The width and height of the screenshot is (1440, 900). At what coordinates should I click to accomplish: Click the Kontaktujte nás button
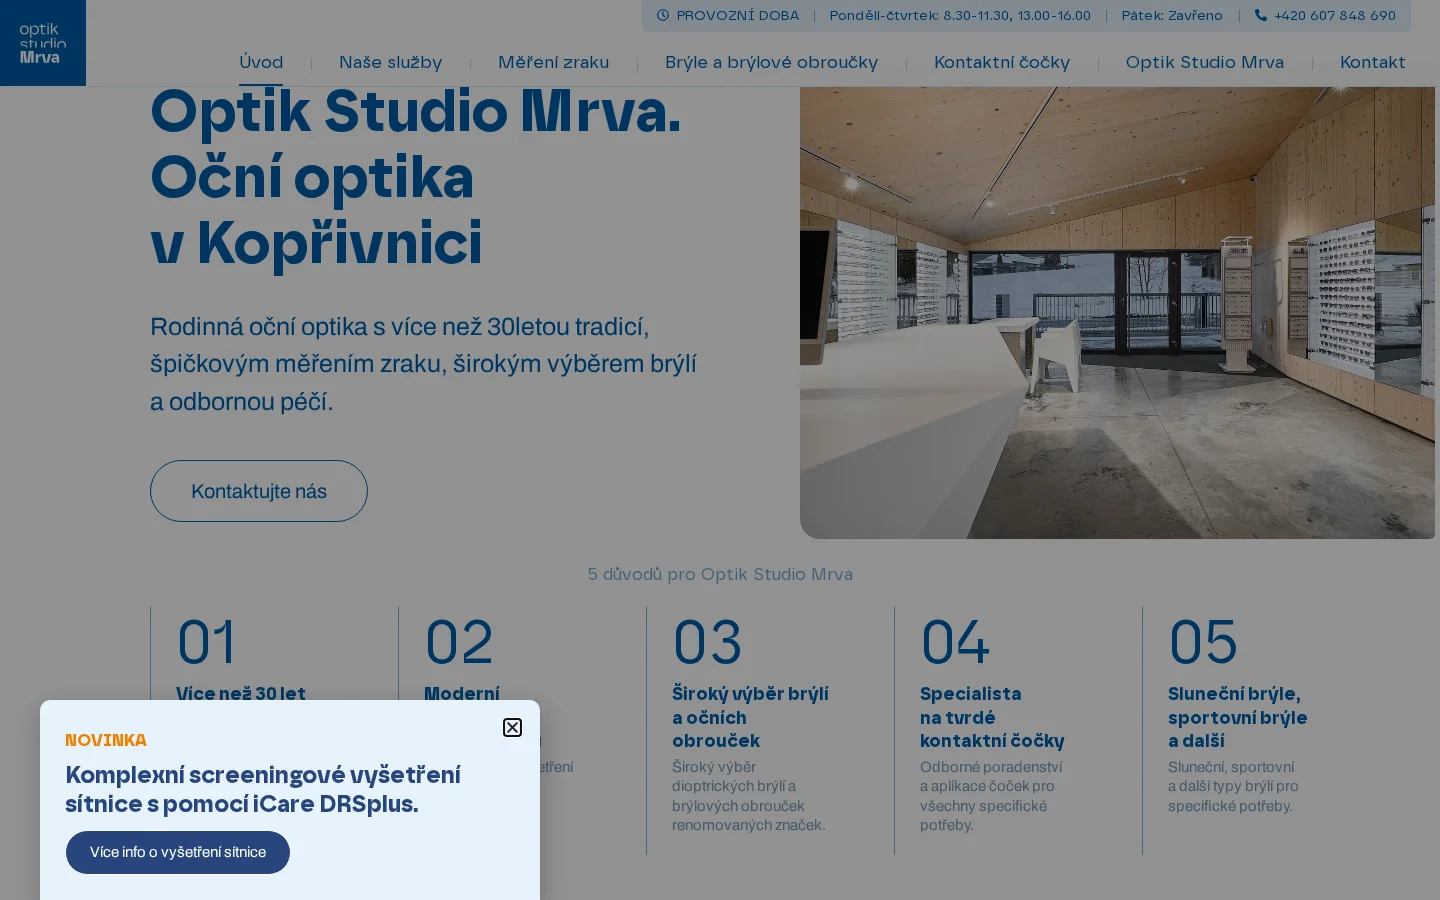pos(259,491)
